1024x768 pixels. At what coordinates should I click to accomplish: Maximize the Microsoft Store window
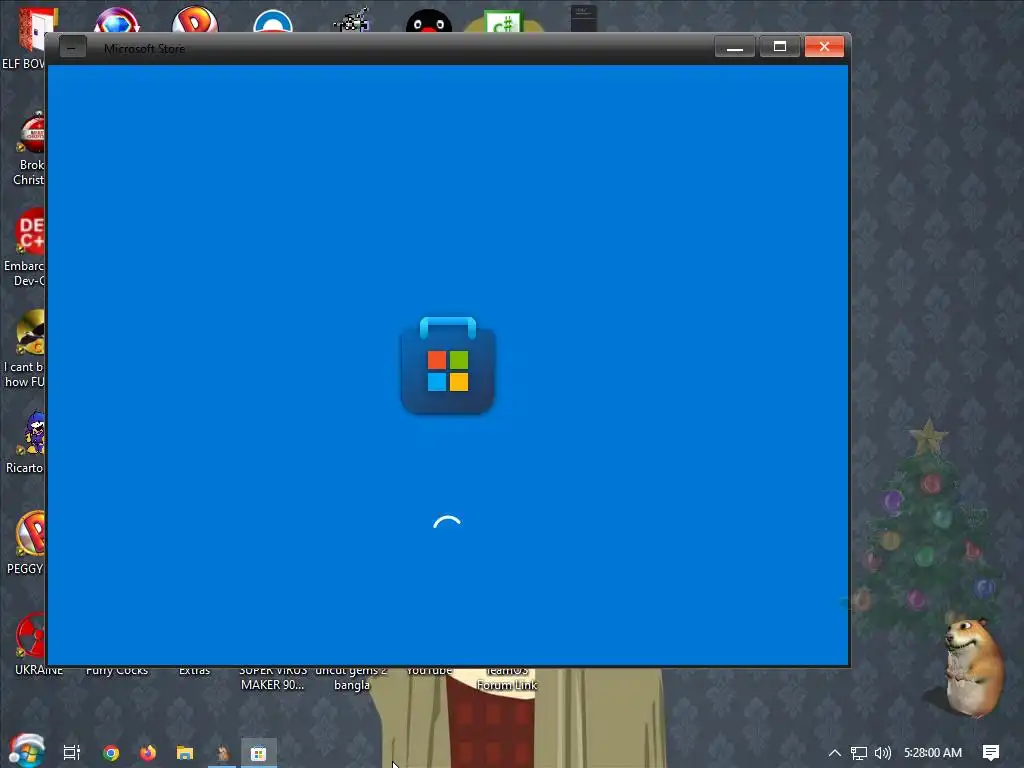point(780,47)
